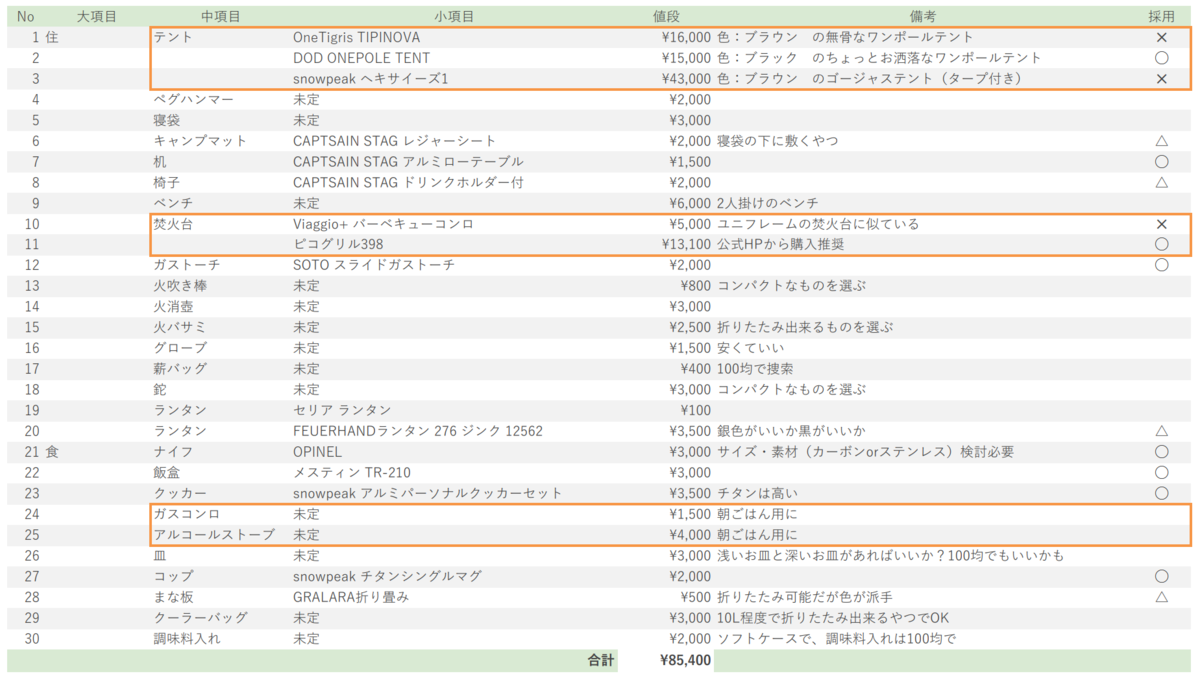Viewport: 1200px width, 678px height.
Task: Select CAPTSAIN STAG ドリンクホルダー付 cell
Action: coord(408,182)
